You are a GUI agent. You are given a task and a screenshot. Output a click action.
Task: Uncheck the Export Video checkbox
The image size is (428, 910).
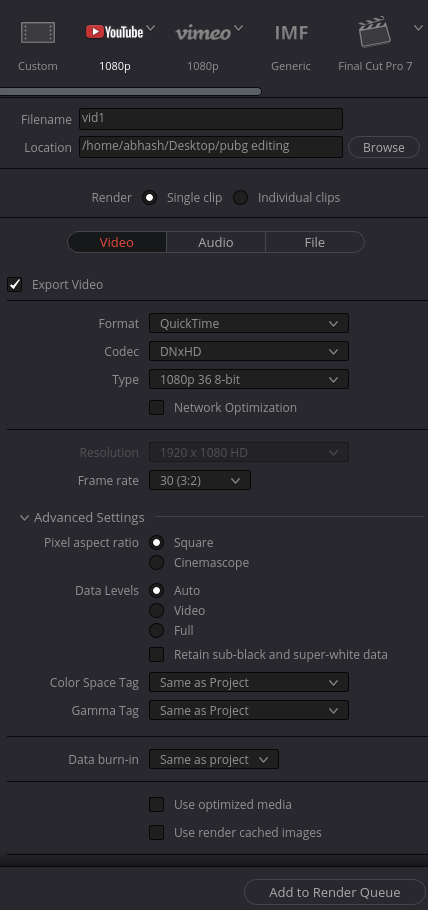click(15, 285)
